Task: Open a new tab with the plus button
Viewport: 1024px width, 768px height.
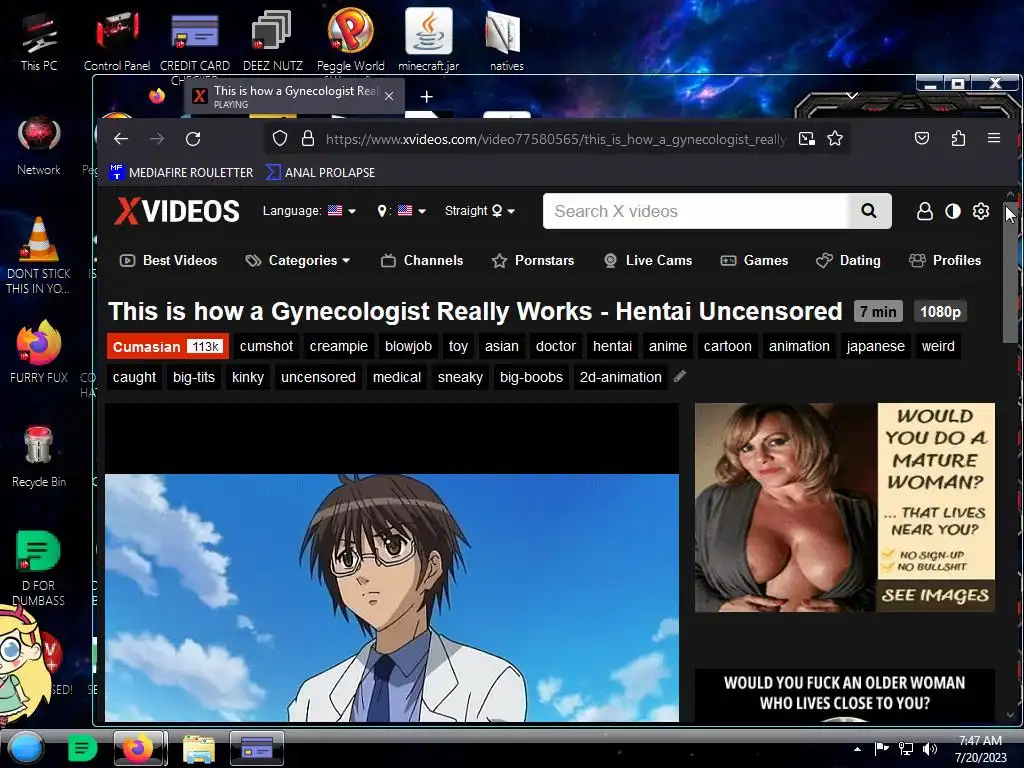Action: pos(426,97)
